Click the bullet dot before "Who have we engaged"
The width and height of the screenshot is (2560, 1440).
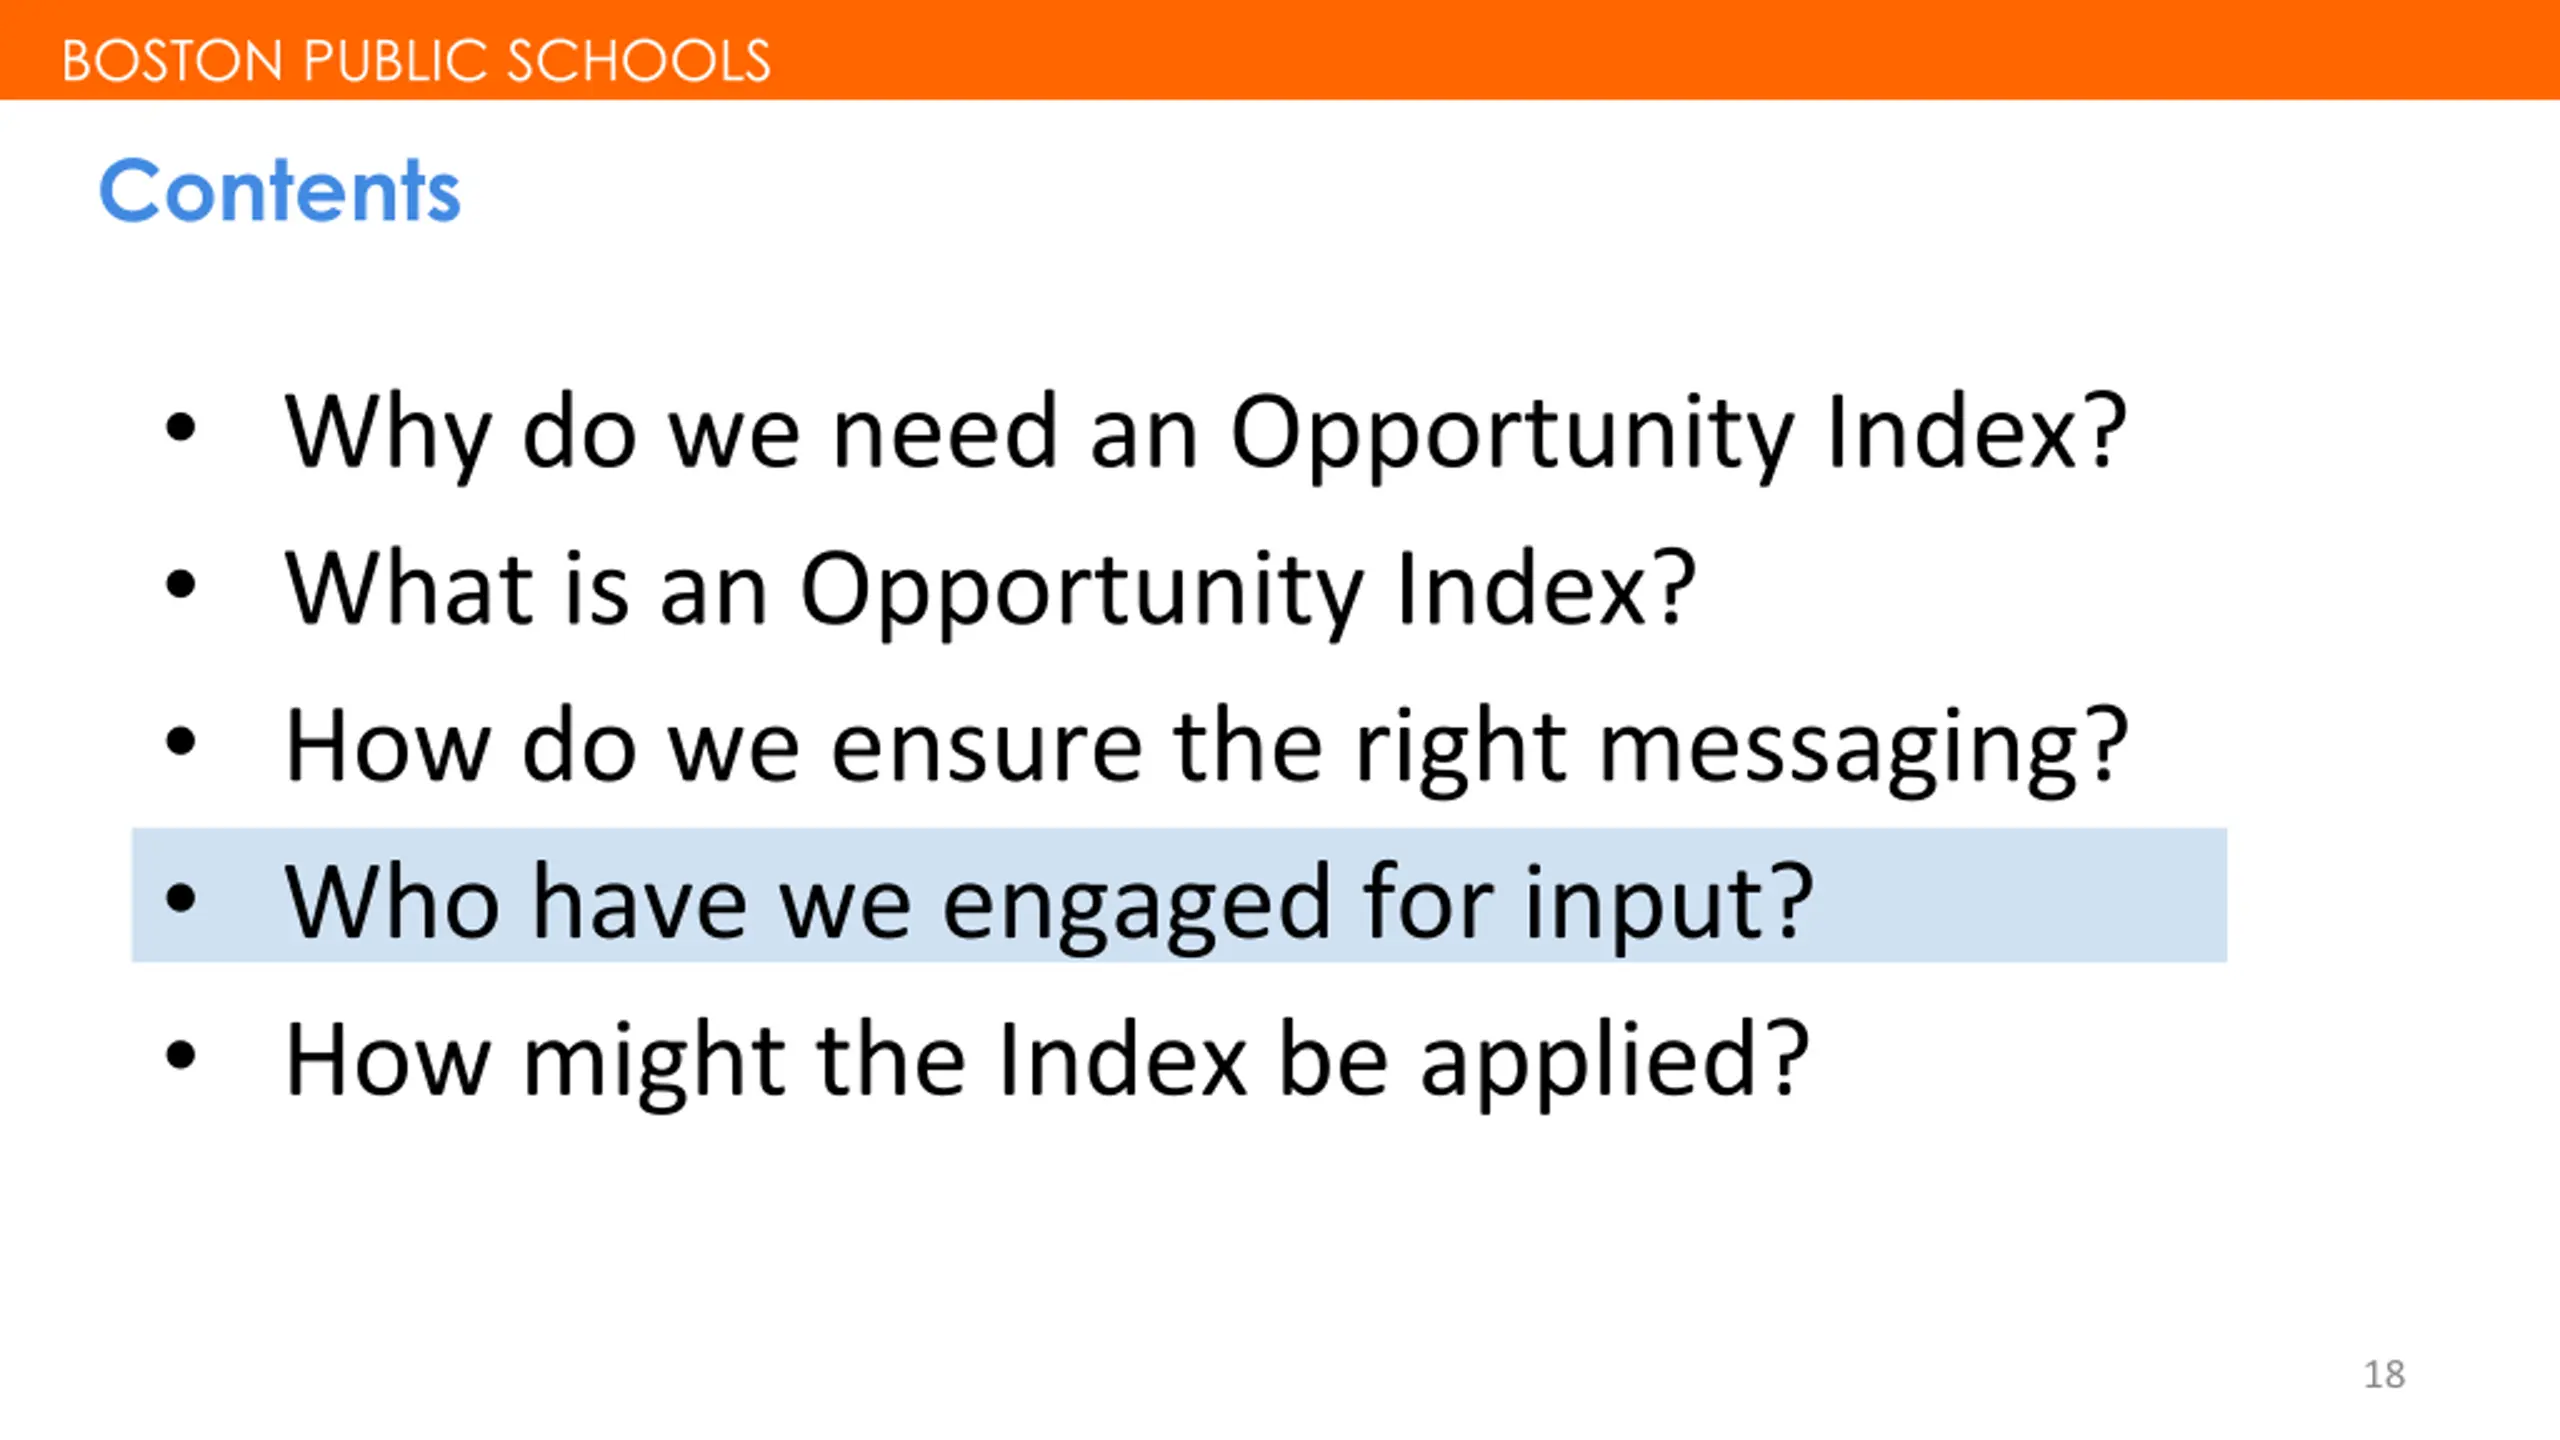point(181,899)
